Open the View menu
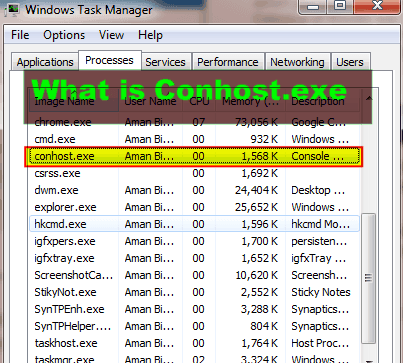403x363 pixels. pos(111,35)
